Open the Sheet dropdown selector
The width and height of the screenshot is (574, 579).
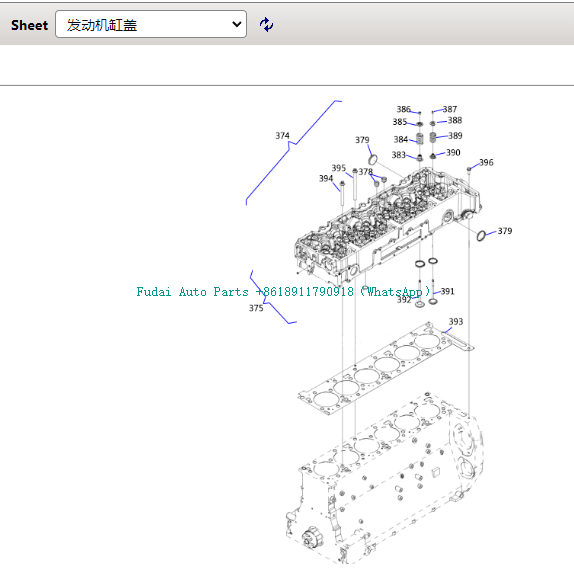tap(151, 24)
